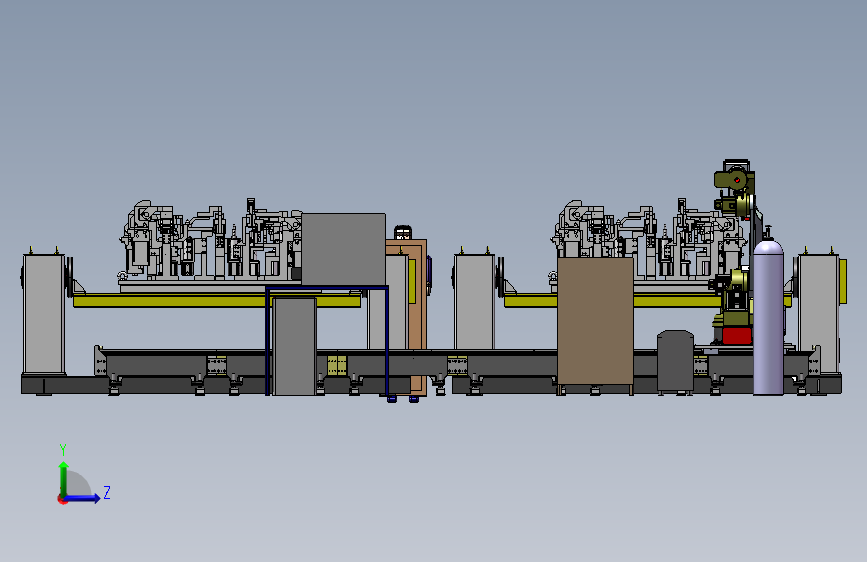This screenshot has width=867, height=562.
Task: Select the red base of the welding robot
Action: click(x=737, y=336)
